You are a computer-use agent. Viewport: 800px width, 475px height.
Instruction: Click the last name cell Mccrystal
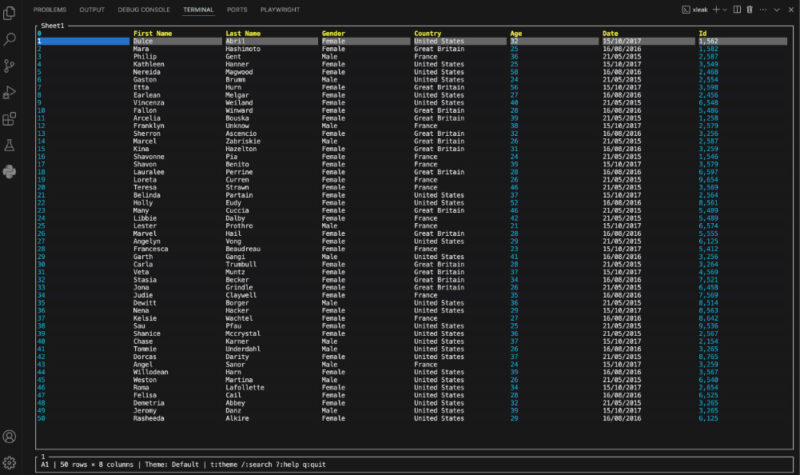click(x=243, y=334)
